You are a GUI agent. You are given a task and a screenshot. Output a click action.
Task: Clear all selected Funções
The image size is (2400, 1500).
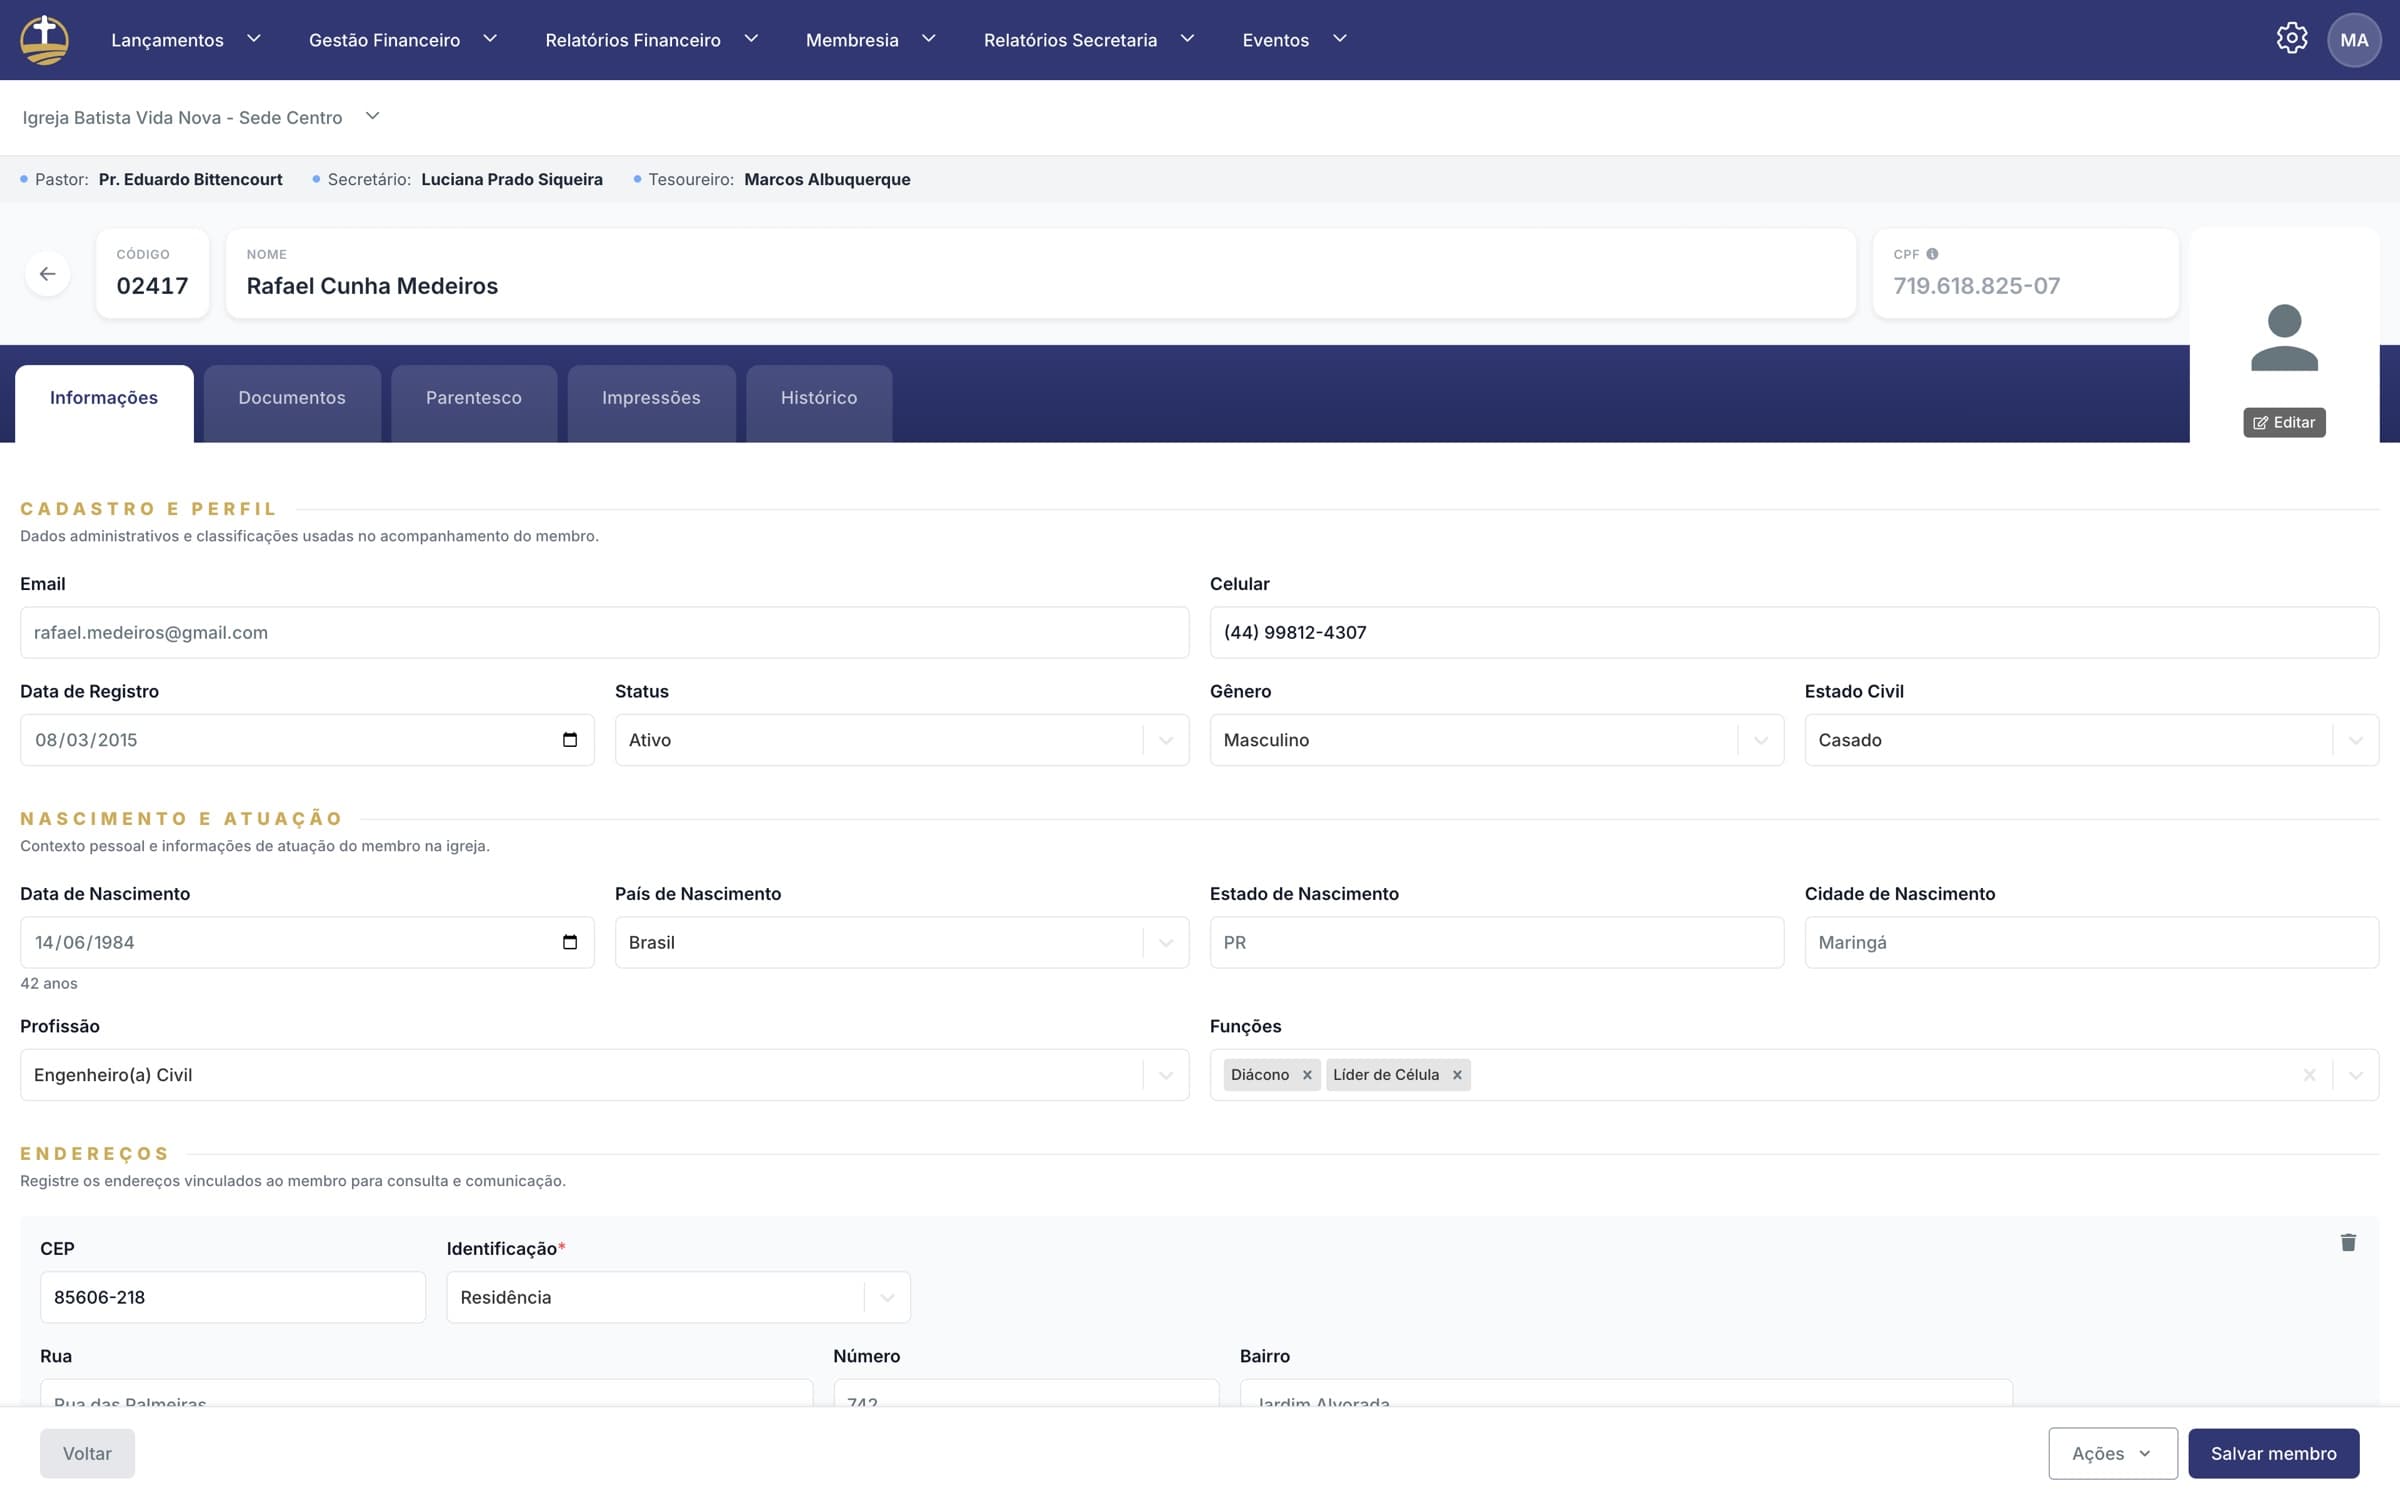(x=2309, y=1075)
